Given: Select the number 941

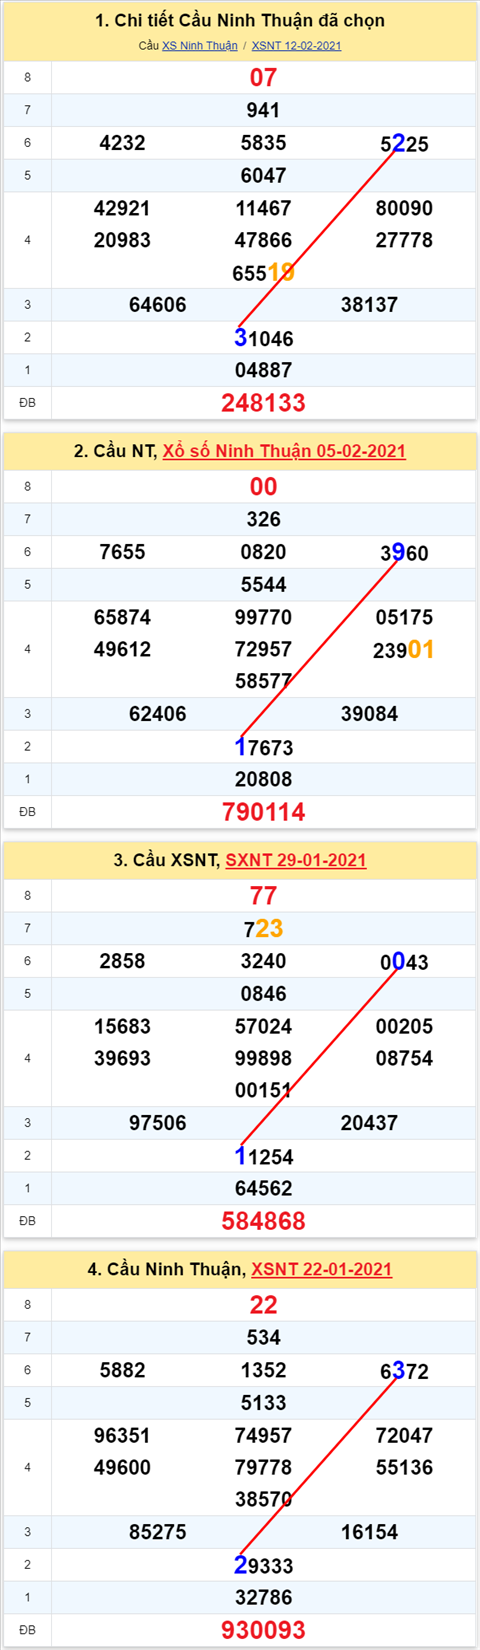Looking at the screenshot, I should (x=263, y=110).
